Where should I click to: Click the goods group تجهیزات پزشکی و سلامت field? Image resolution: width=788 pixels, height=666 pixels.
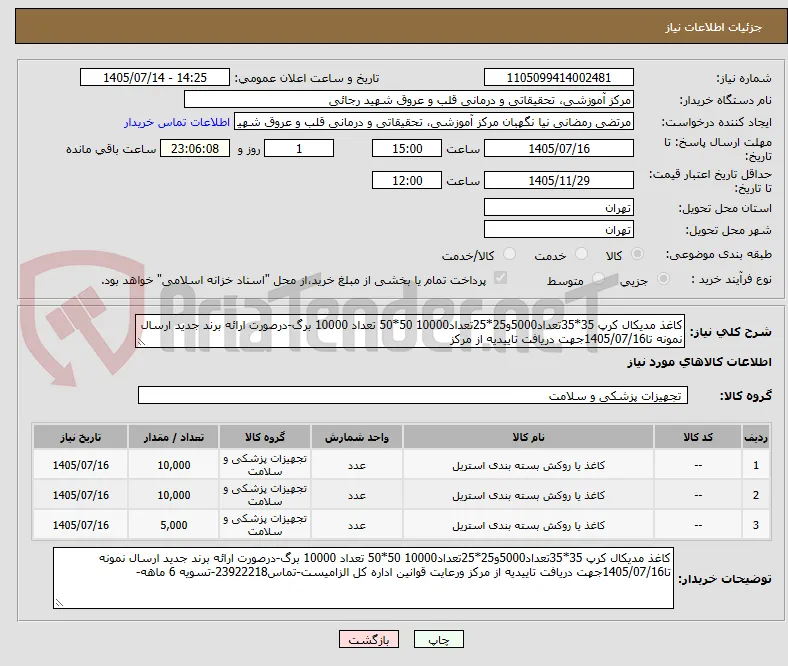coord(413,395)
